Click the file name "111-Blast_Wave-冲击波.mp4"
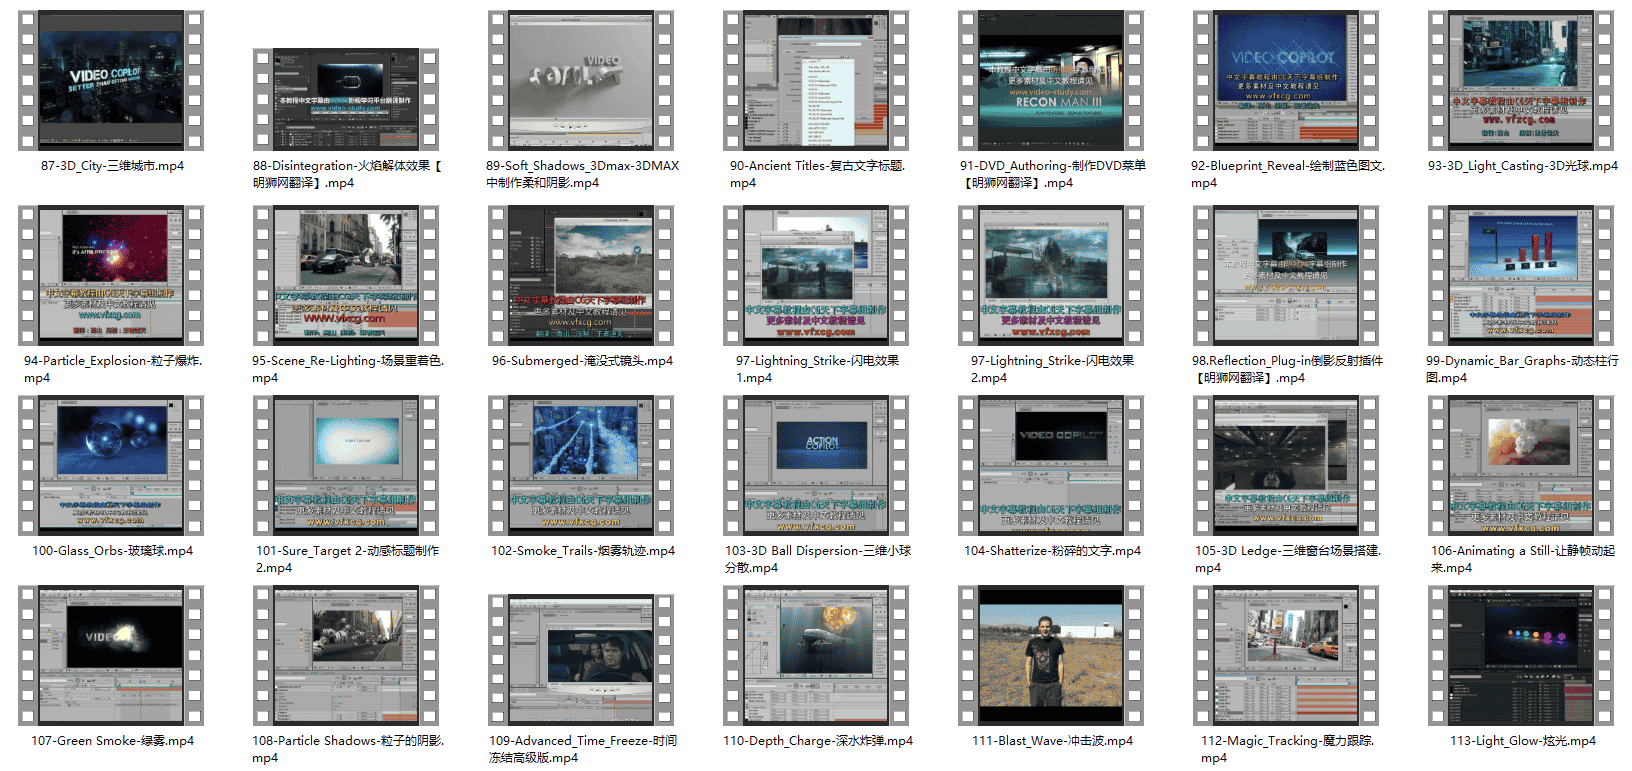Screen dimensions: 1632x771 1052,741
